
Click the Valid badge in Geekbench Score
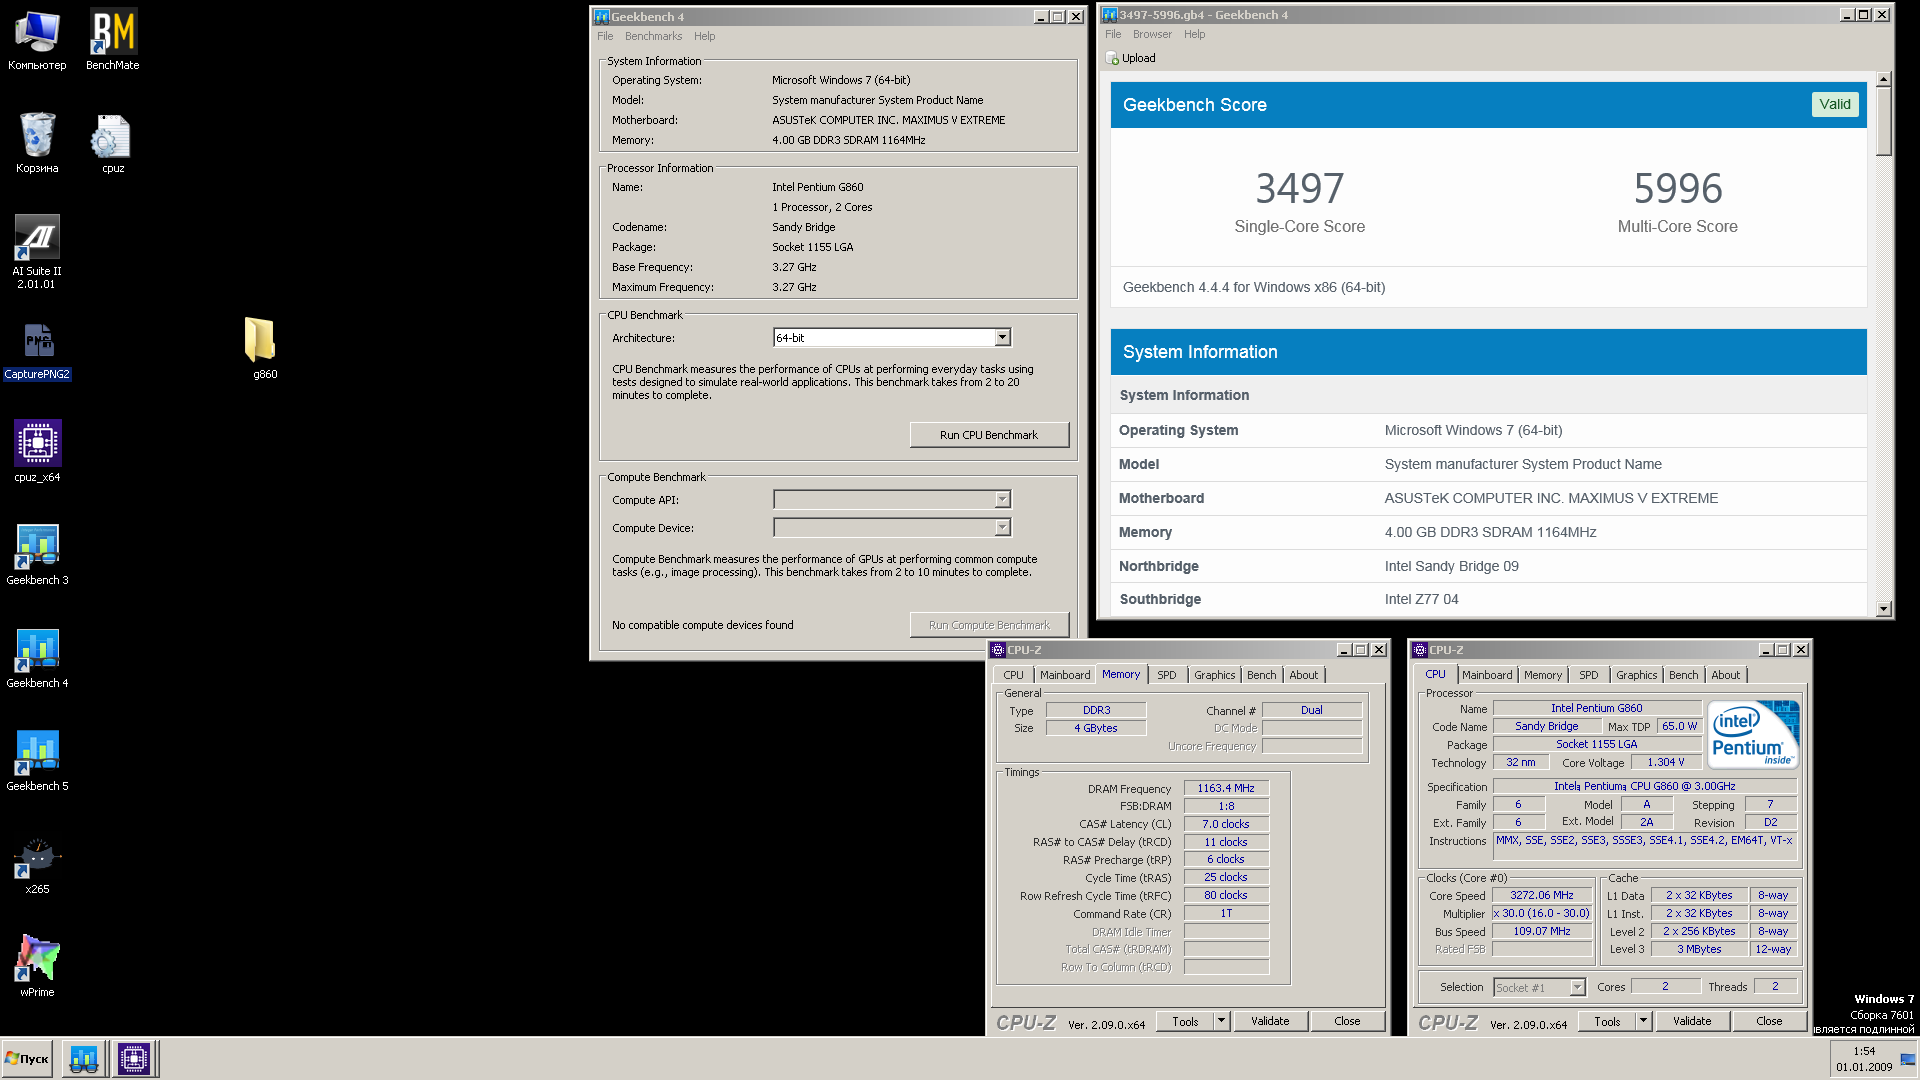[x=1834, y=104]
